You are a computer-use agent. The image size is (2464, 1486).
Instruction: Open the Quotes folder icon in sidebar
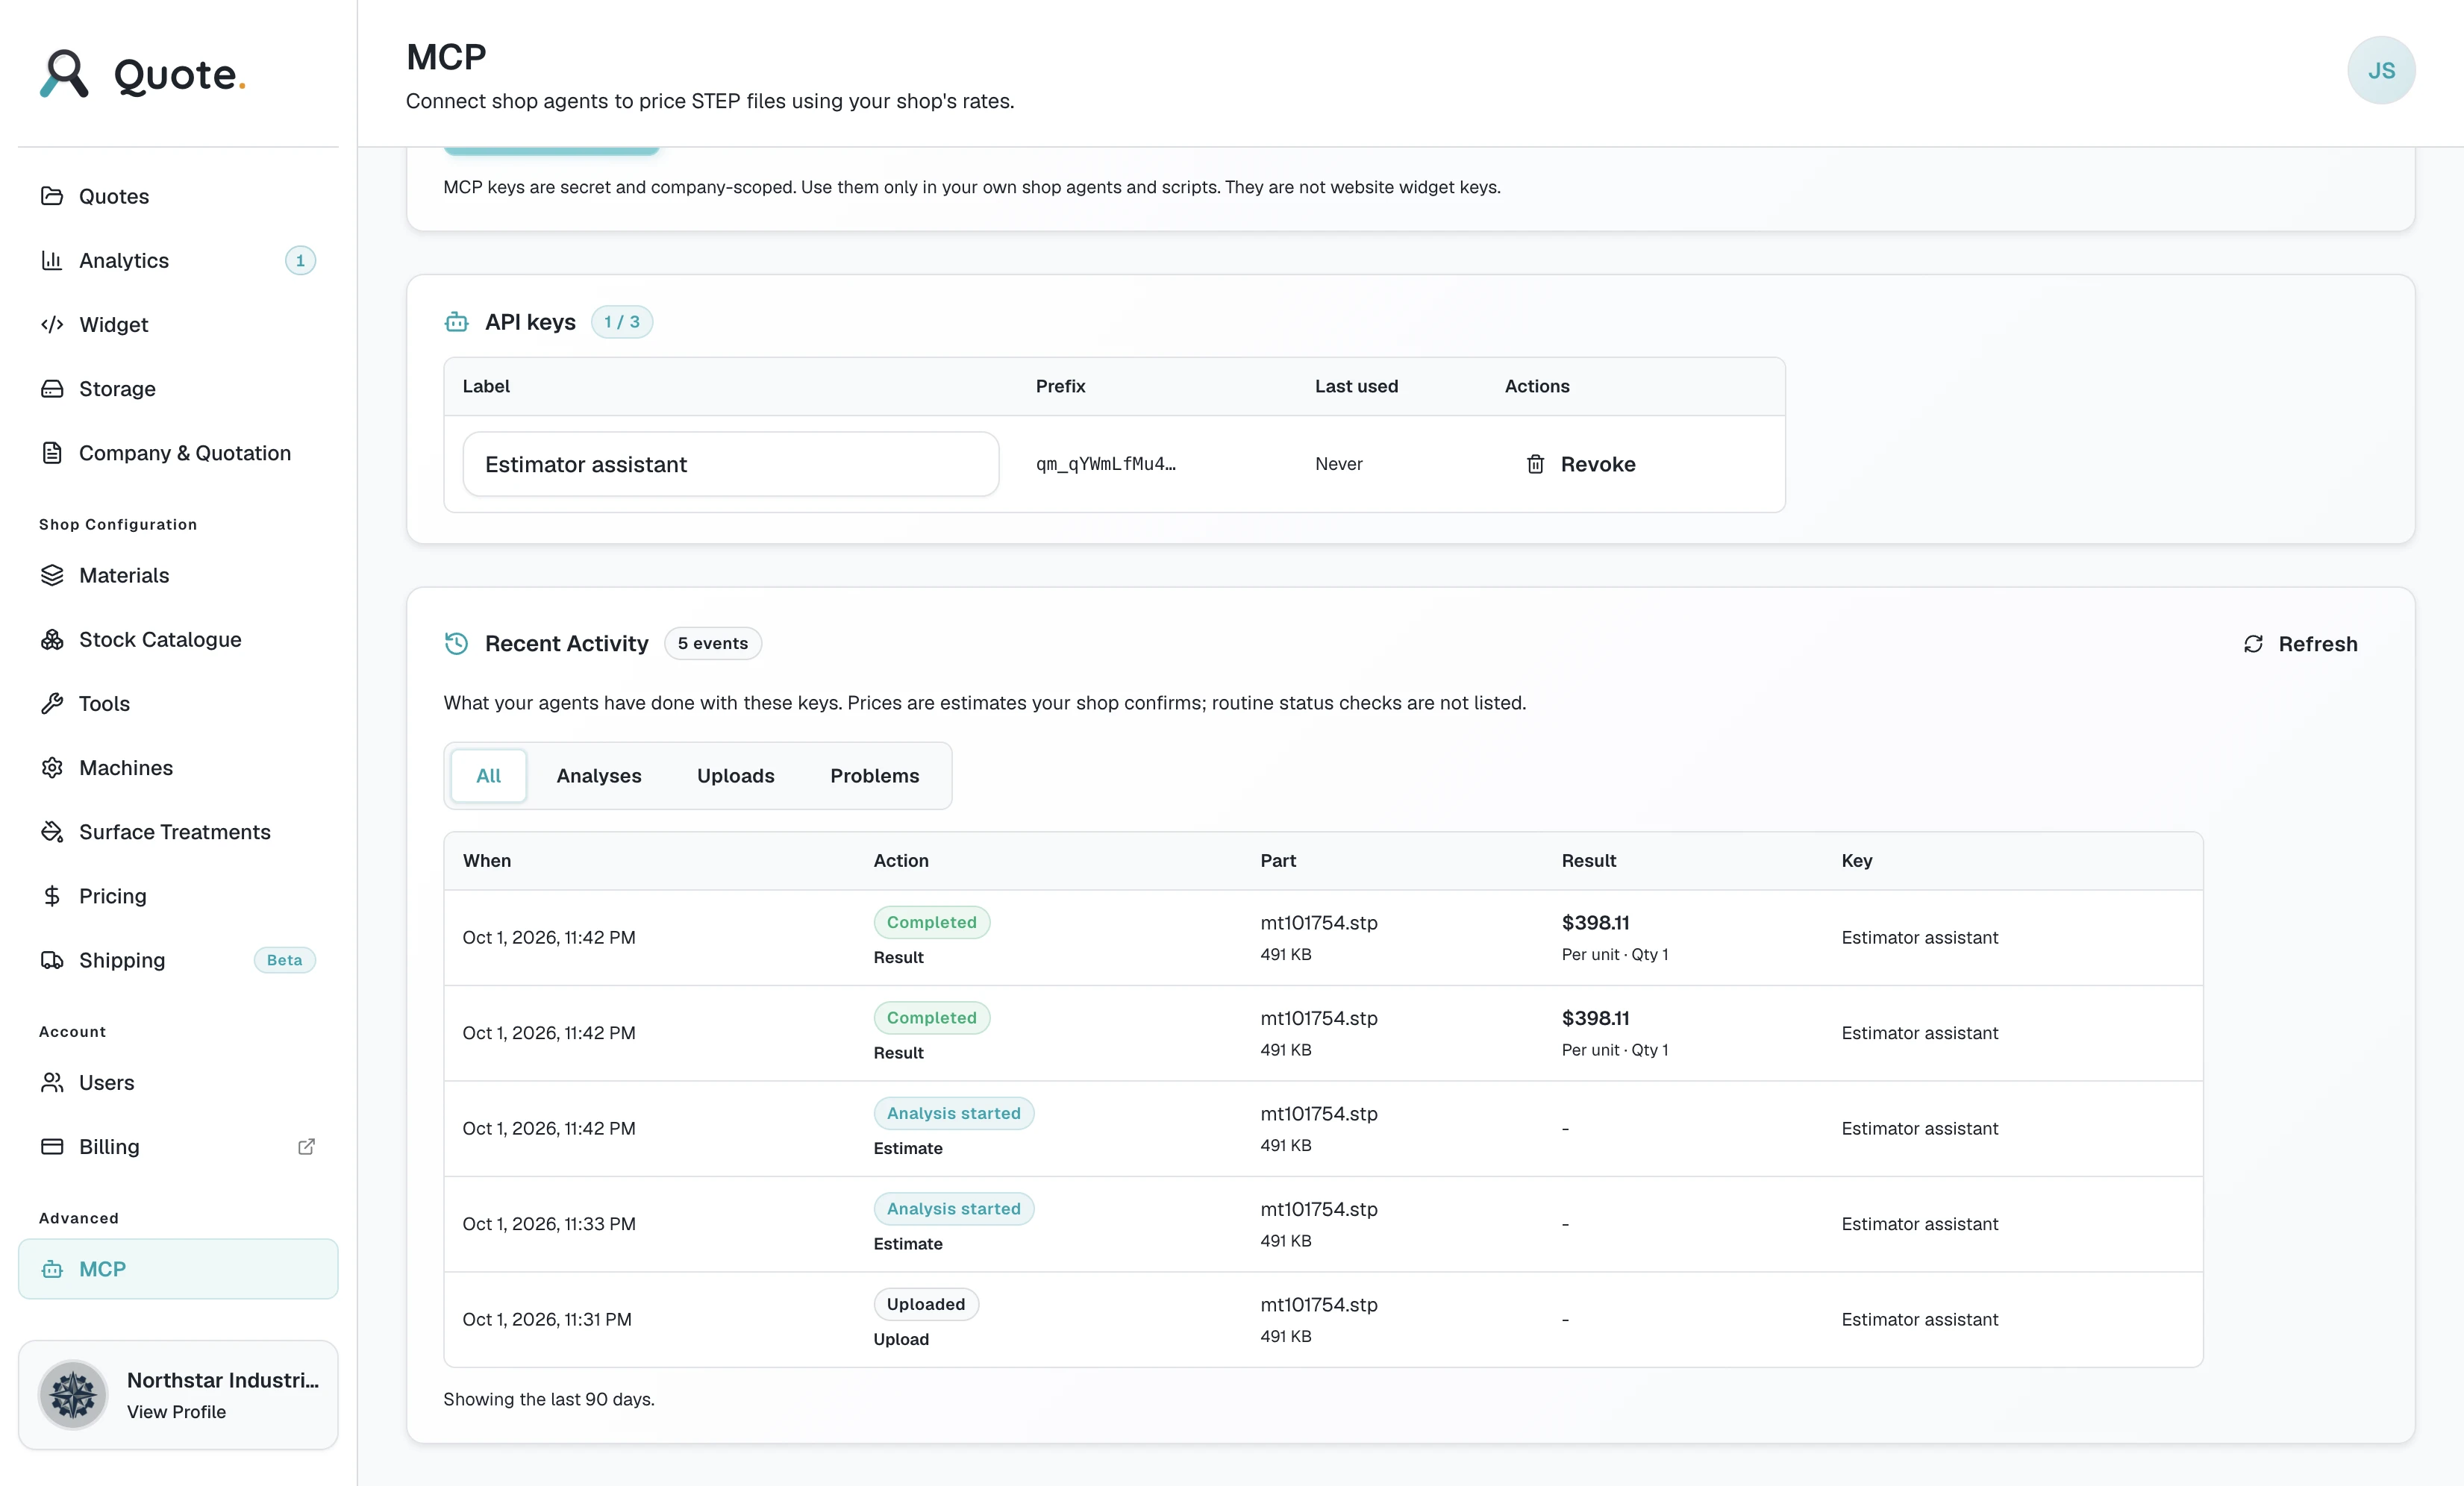pos(52,196)
